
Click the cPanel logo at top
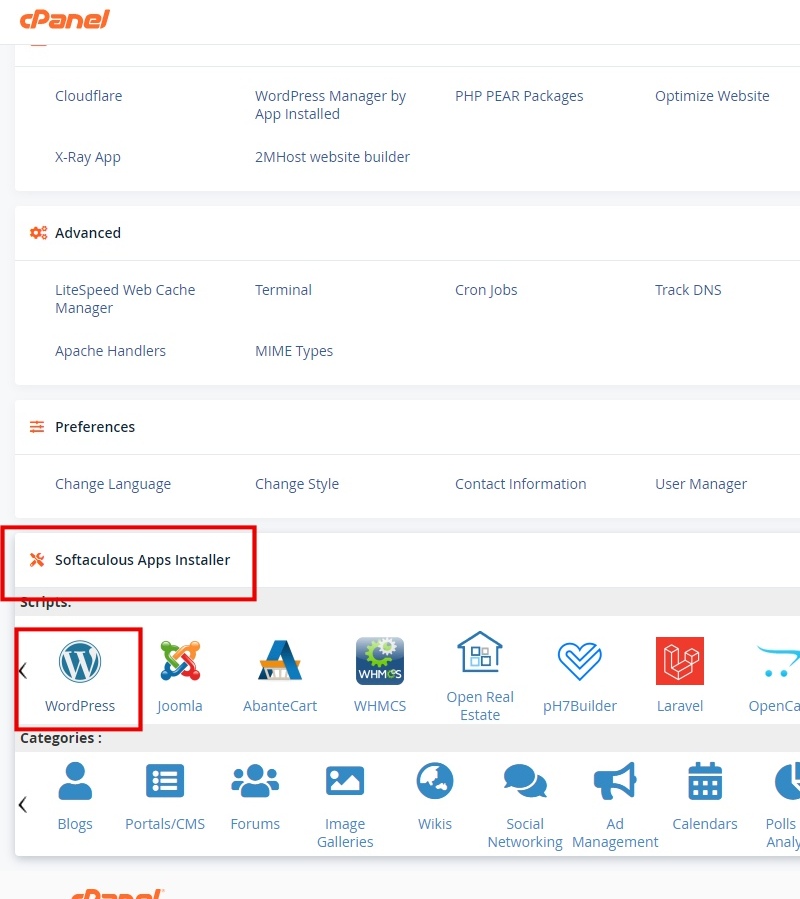click(64, 20)
